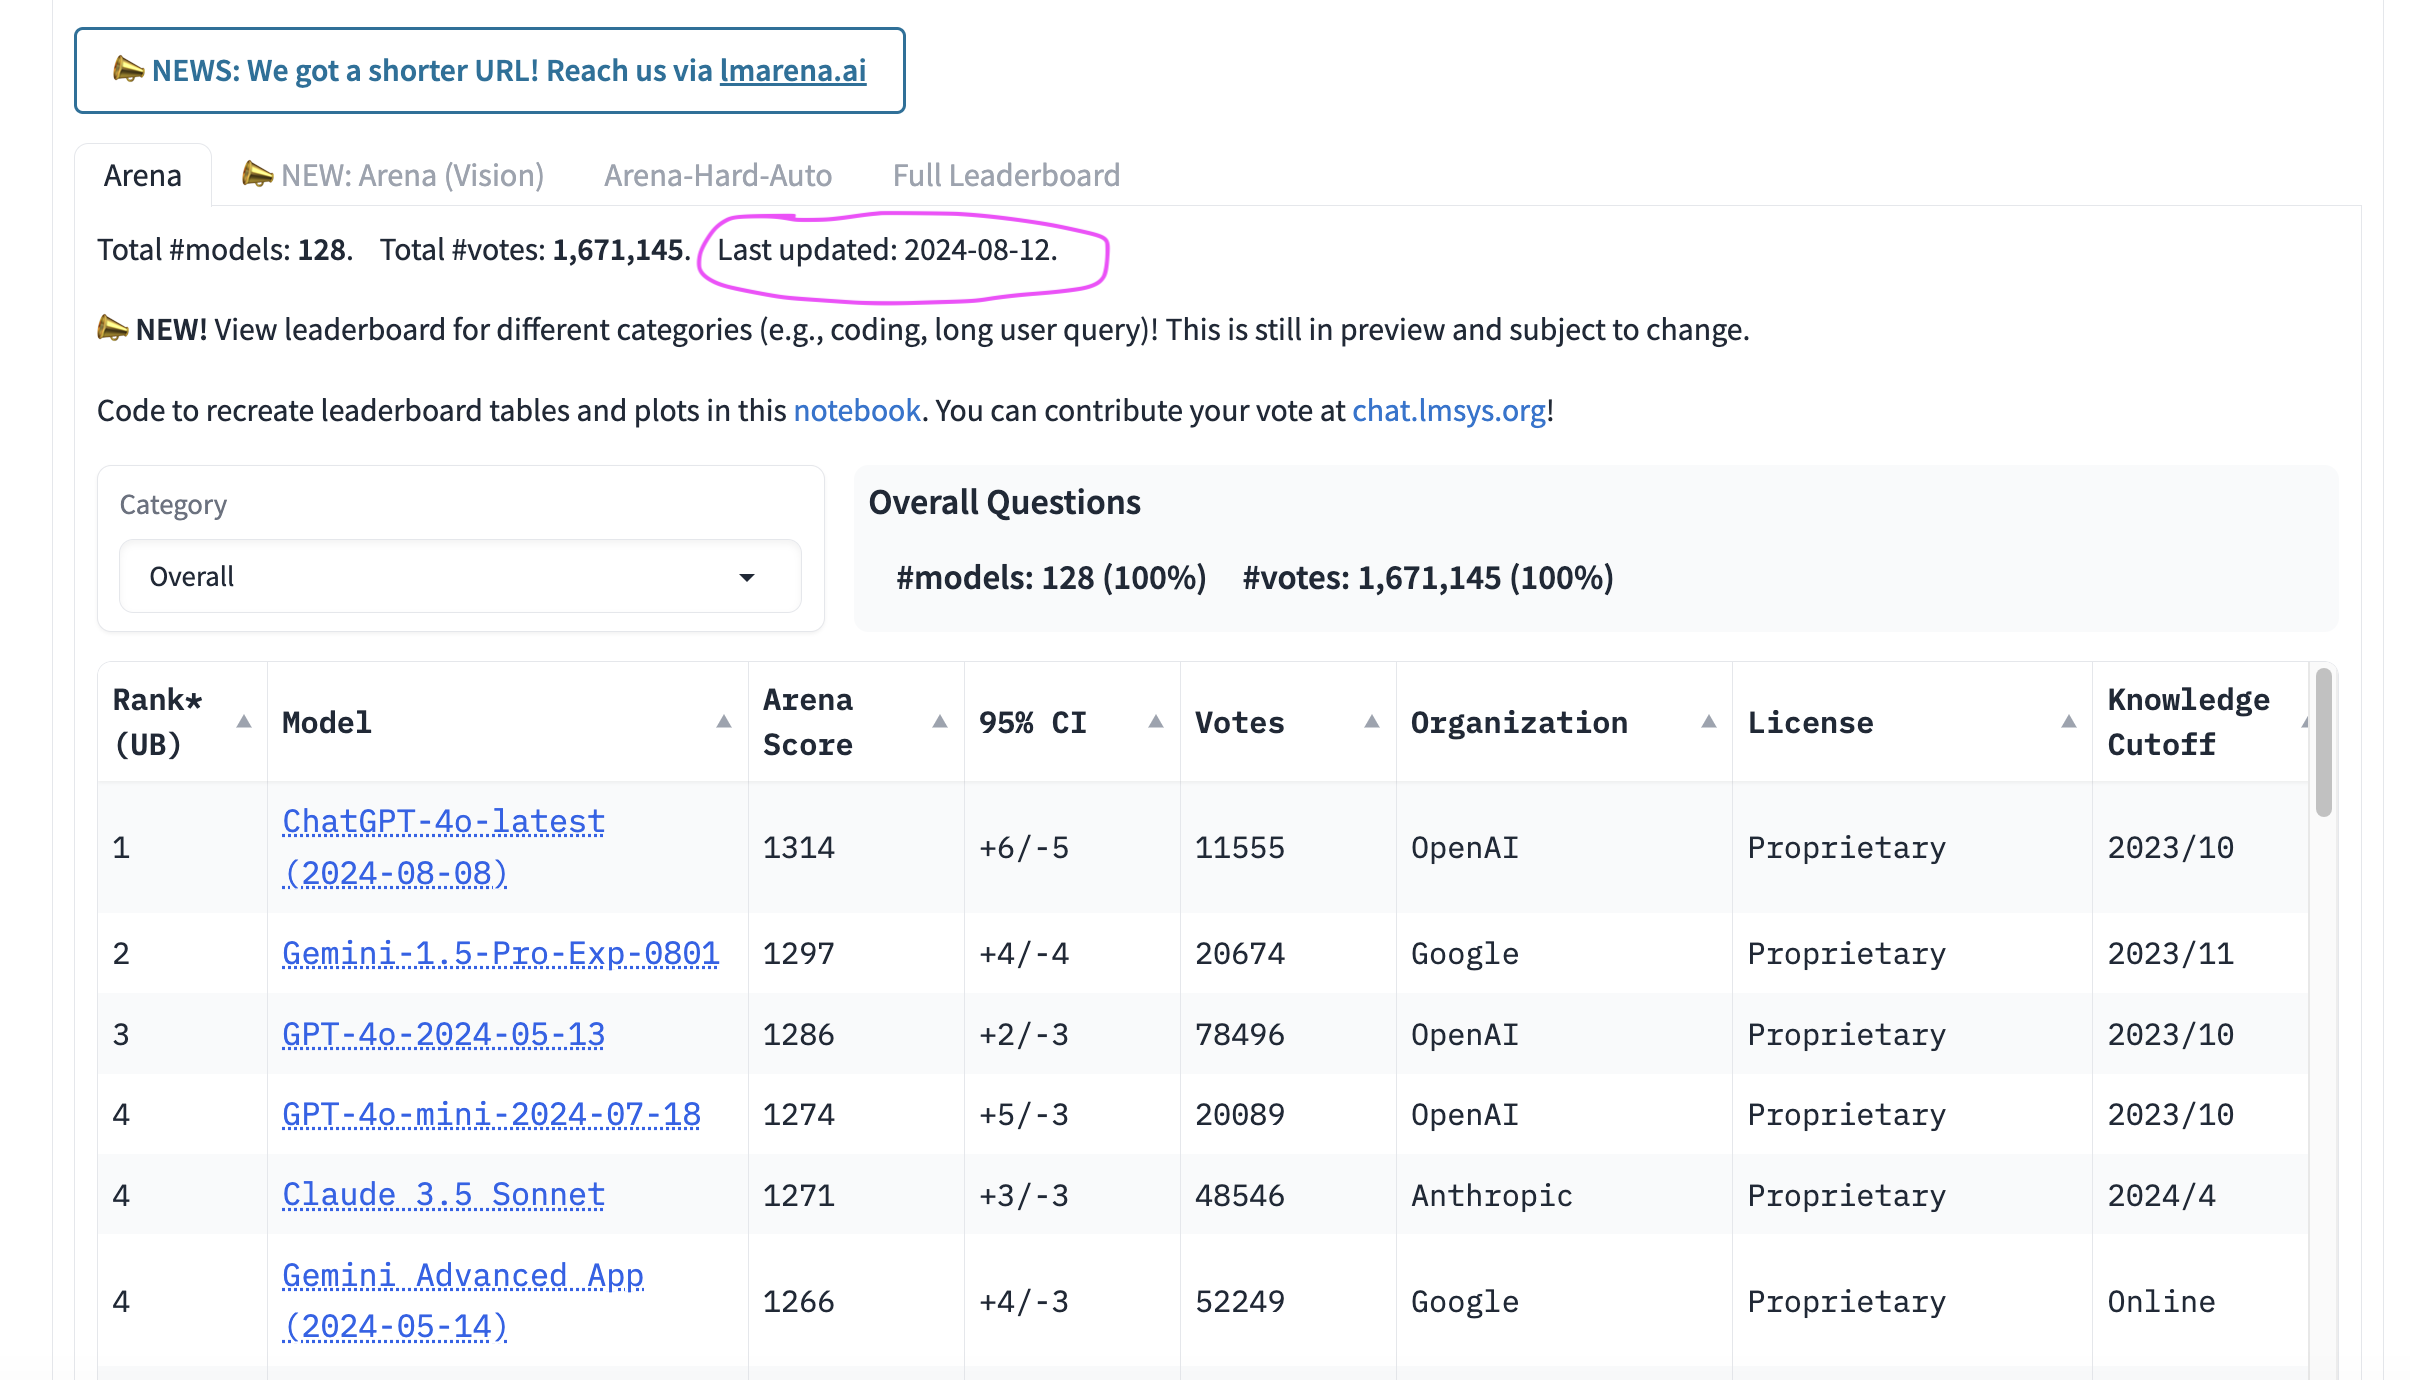Select the votes count 78496
The image size is (2410, 1380).
coord(1239,1034)
